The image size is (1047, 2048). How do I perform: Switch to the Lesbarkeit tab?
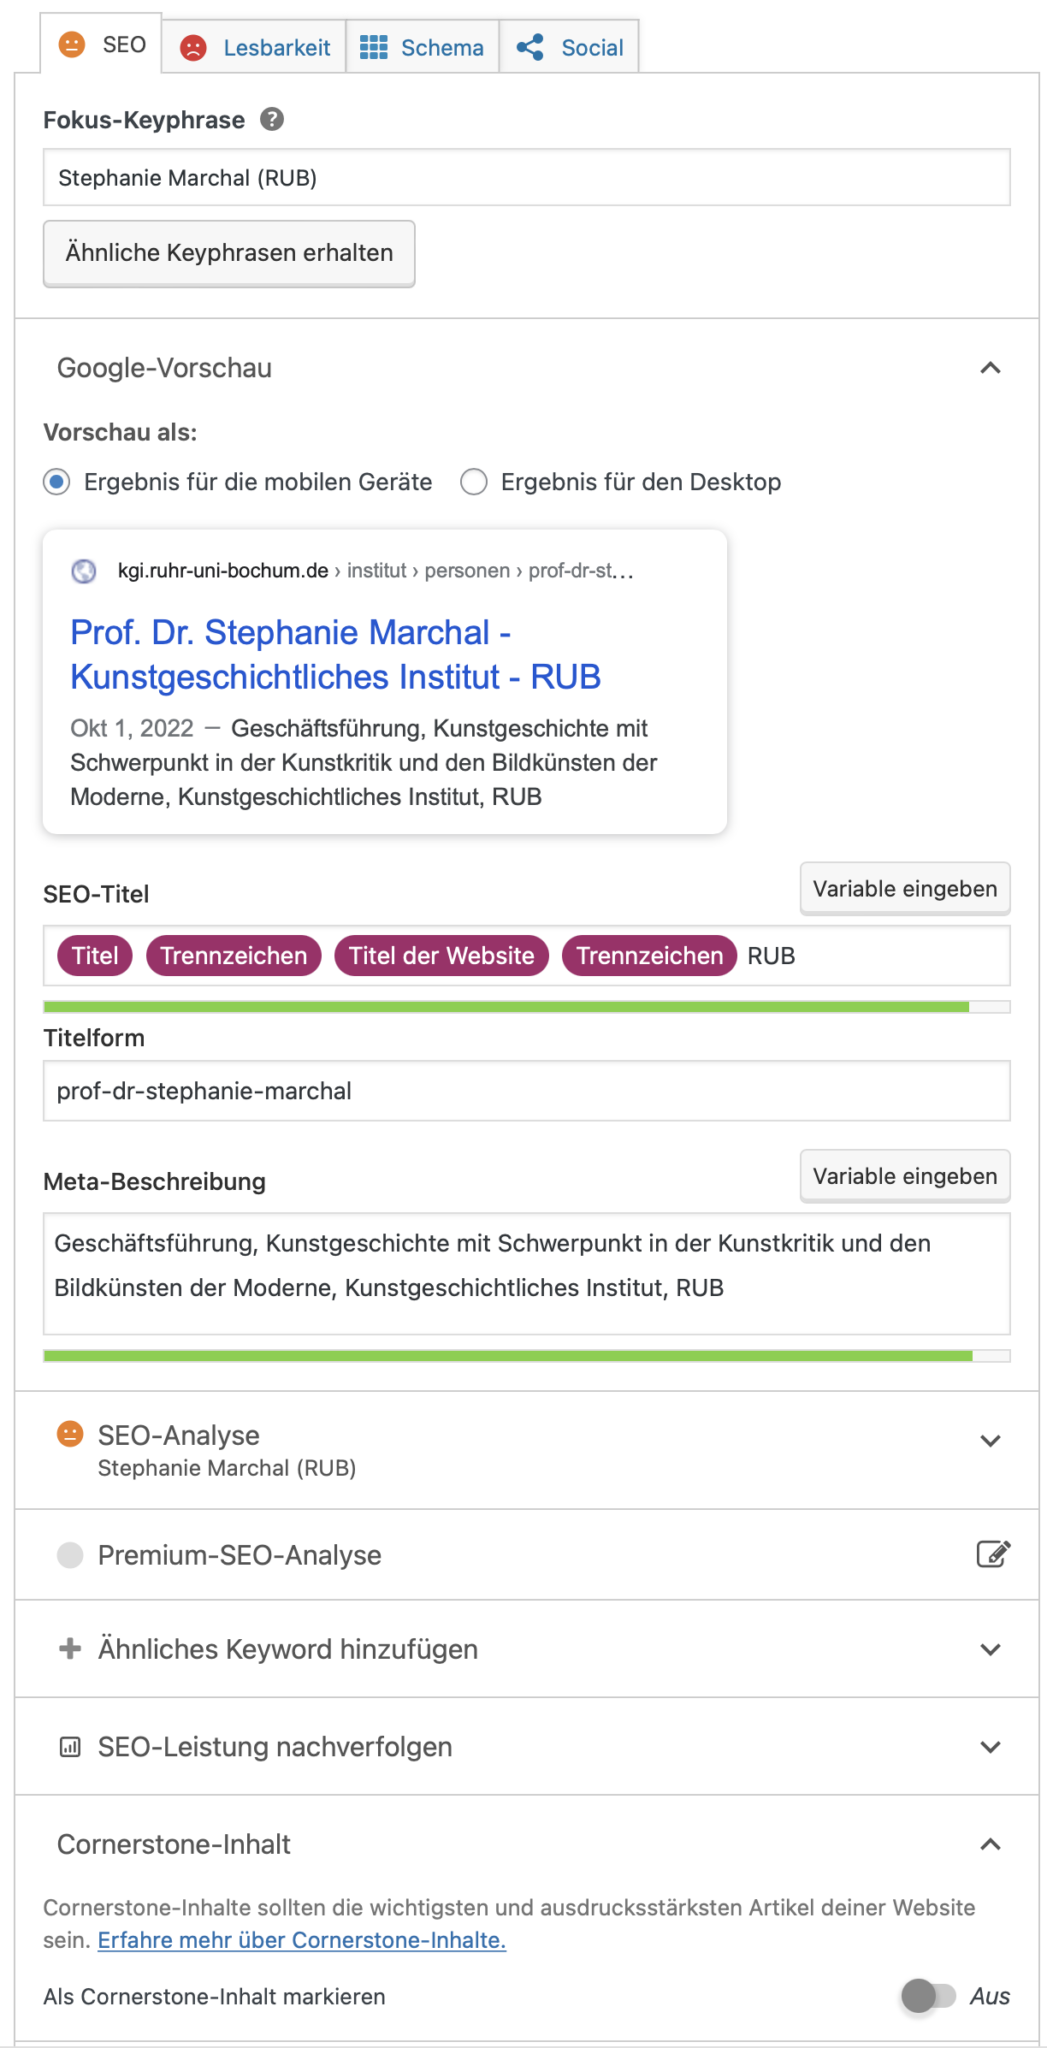click(x=254, y=47)
